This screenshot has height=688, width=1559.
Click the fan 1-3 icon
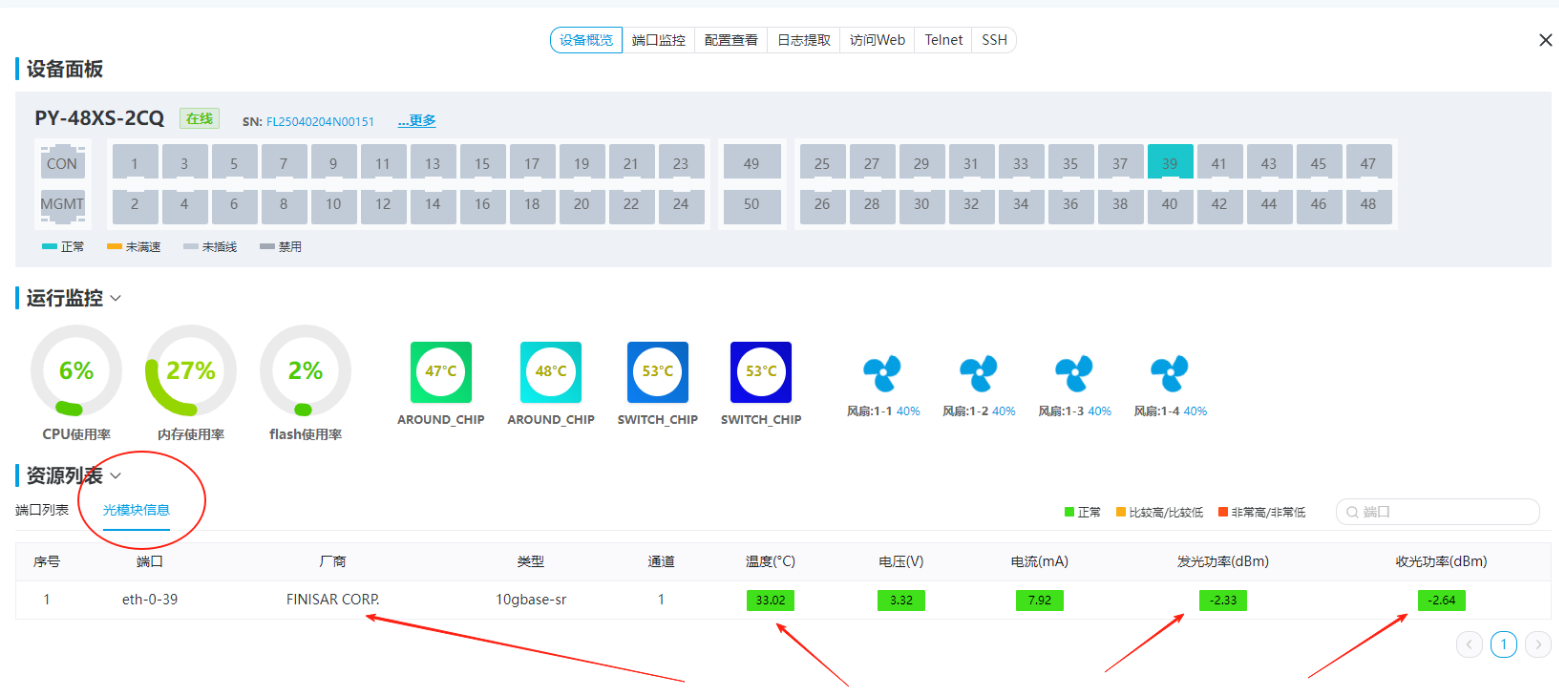coord(1074,374)
